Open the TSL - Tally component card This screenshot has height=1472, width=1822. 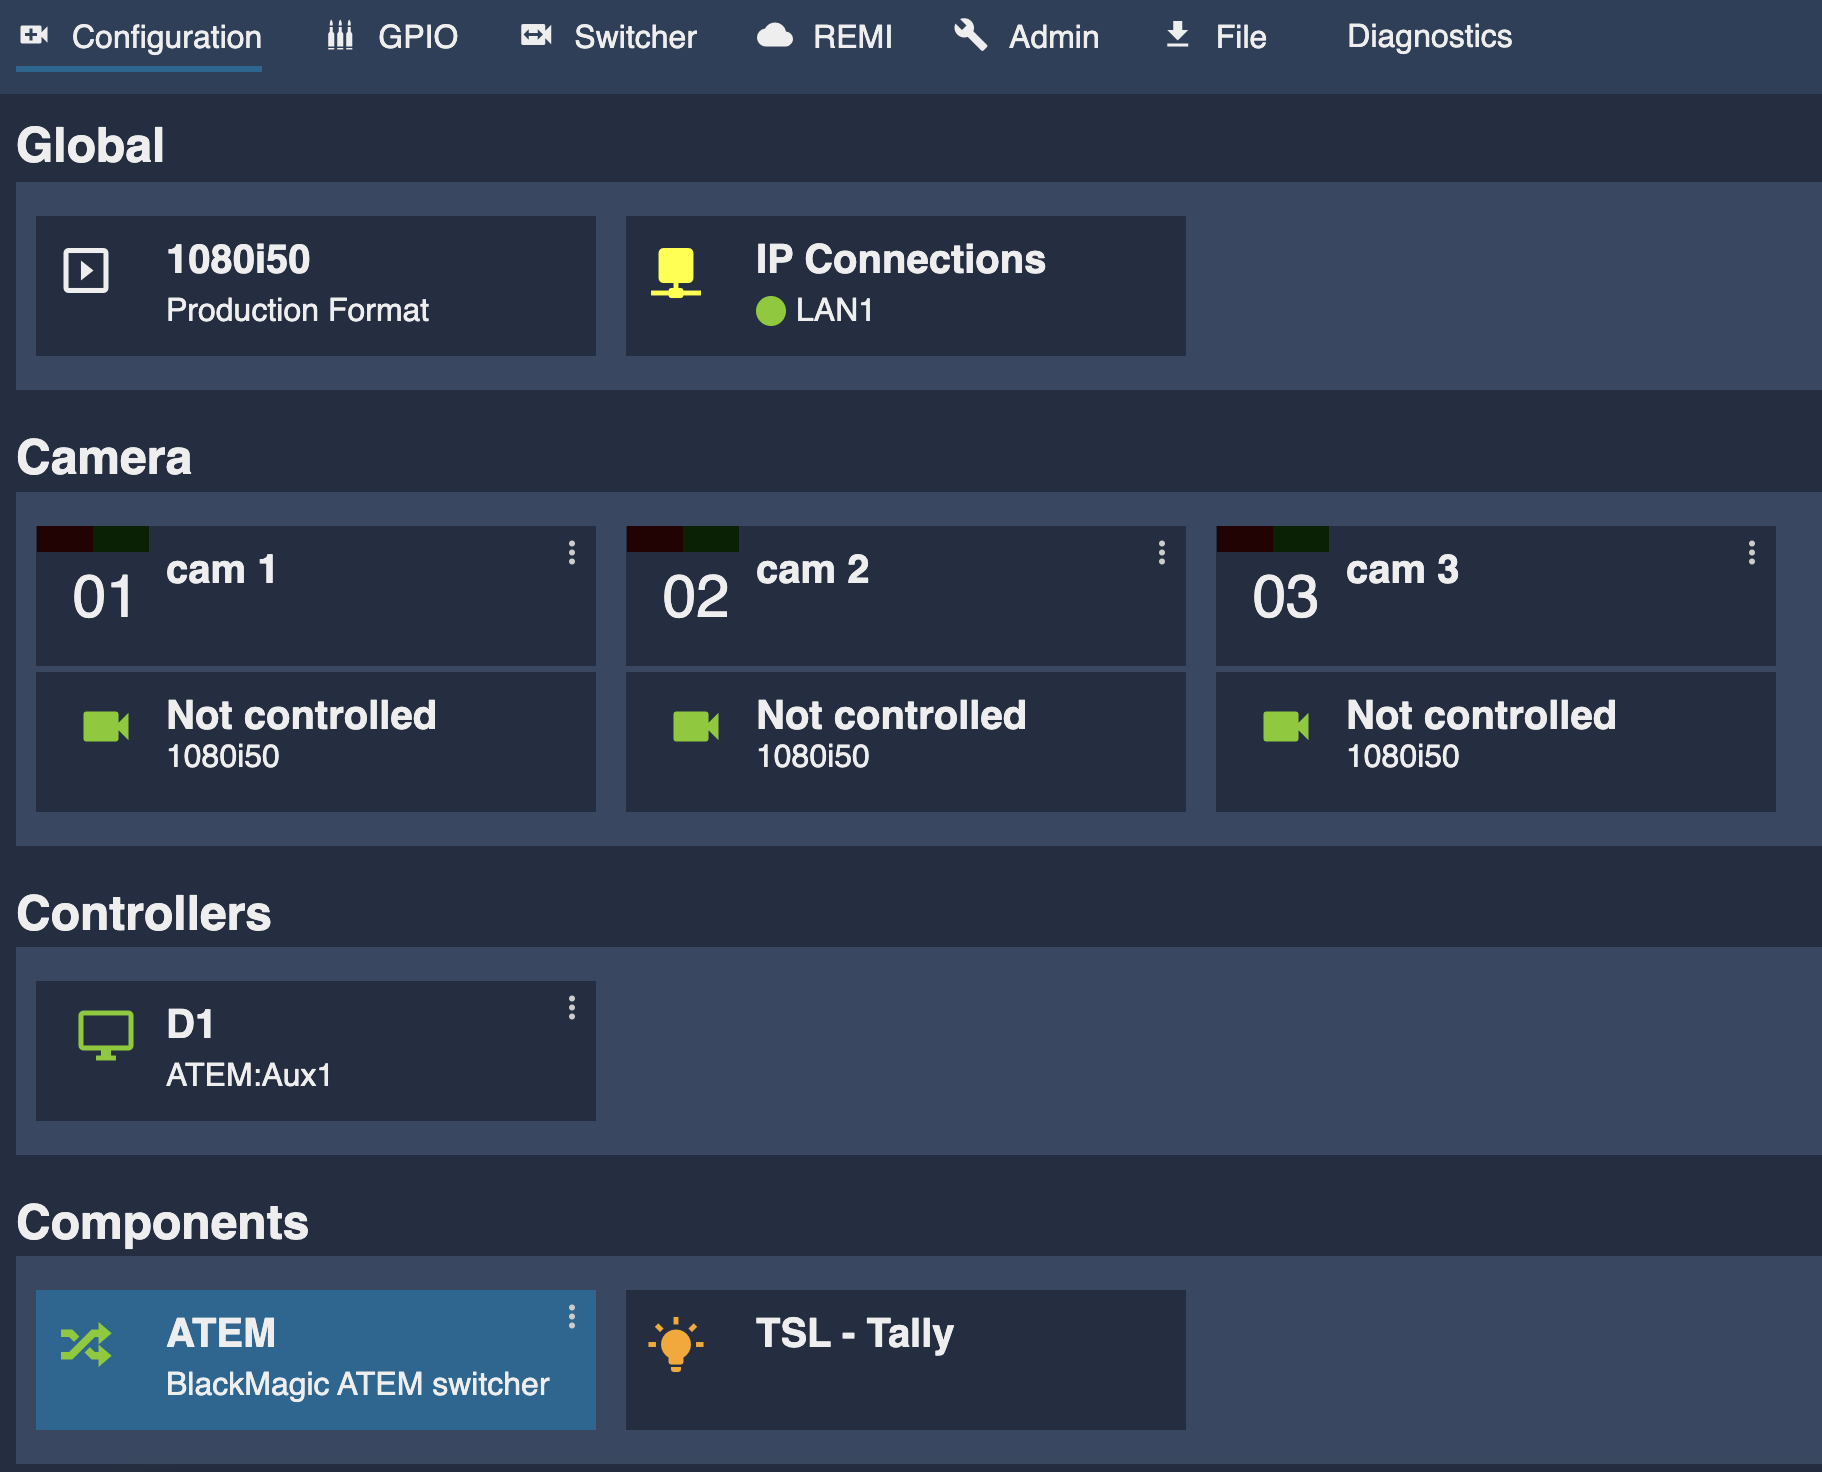906,1360
